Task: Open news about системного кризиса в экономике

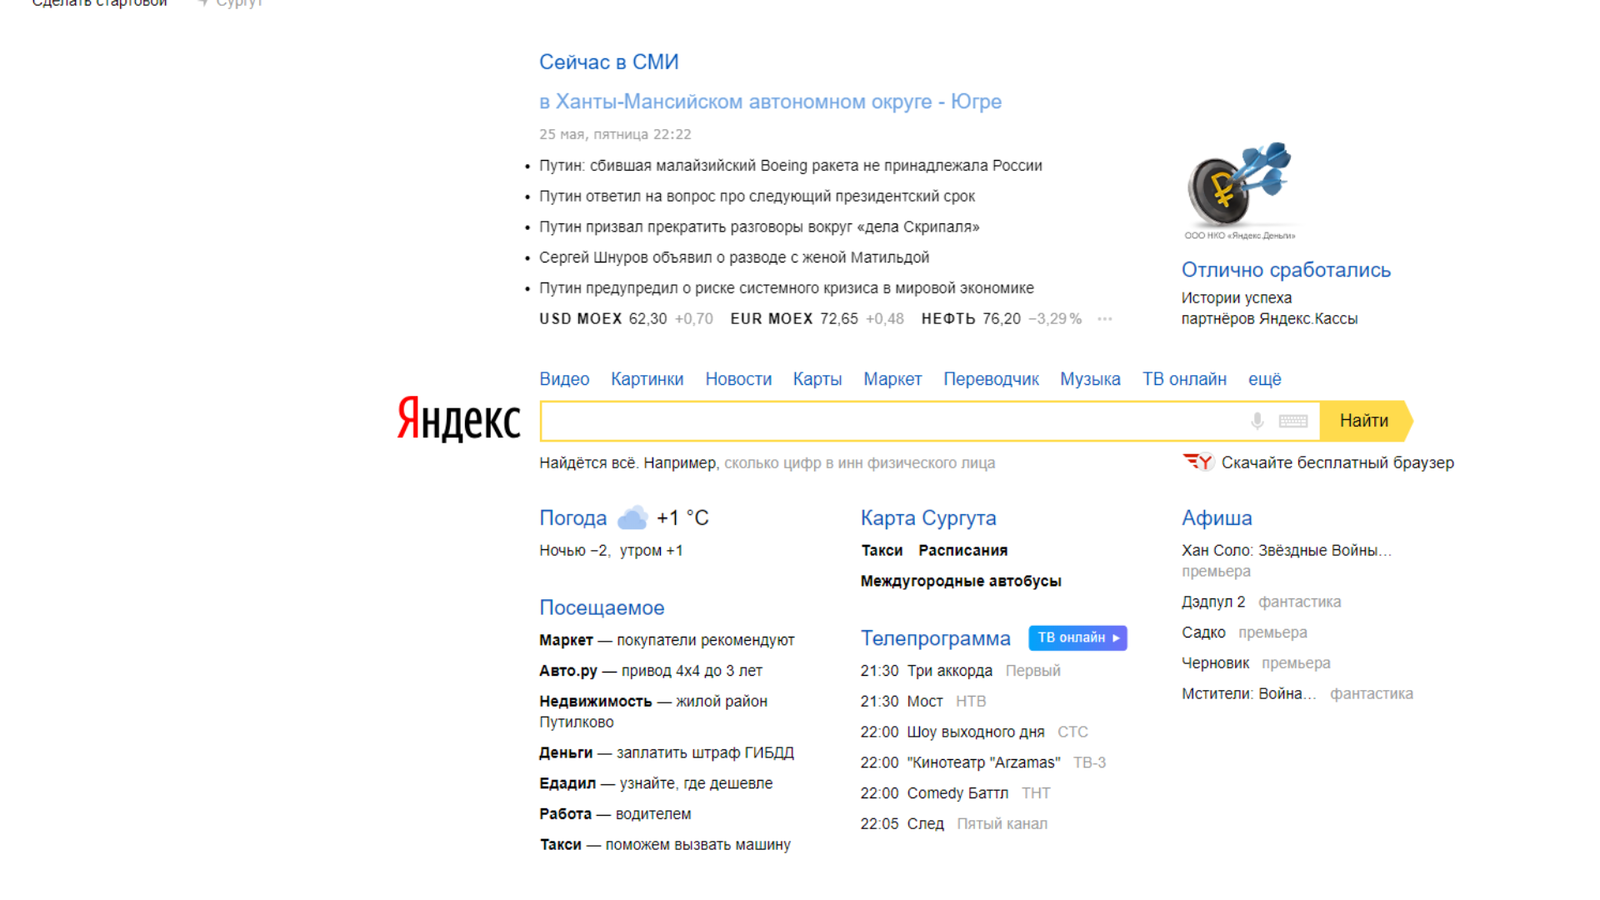Action: point(786,288)
